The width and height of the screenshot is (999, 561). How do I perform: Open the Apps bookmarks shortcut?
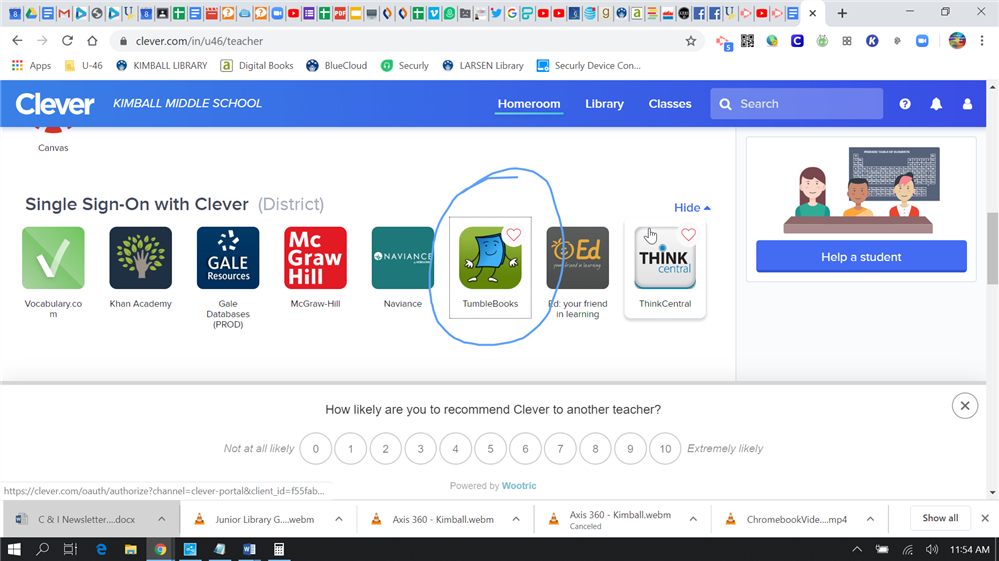pos(31,65)
